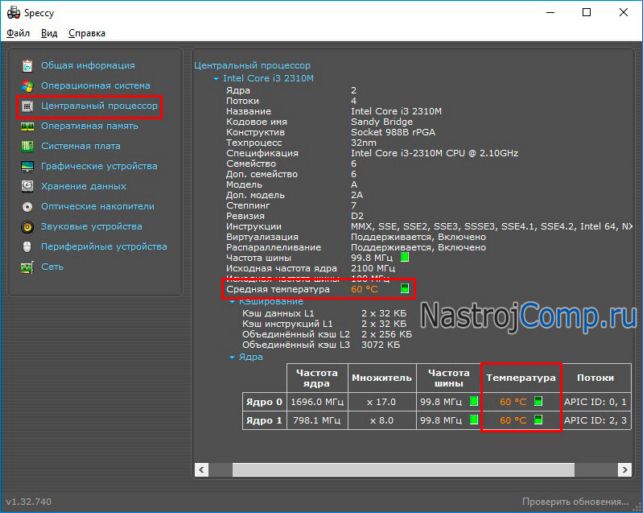This screenshot has height=513, width=643.
Task: Open Оптические накопители section
Action: [98, 206]
